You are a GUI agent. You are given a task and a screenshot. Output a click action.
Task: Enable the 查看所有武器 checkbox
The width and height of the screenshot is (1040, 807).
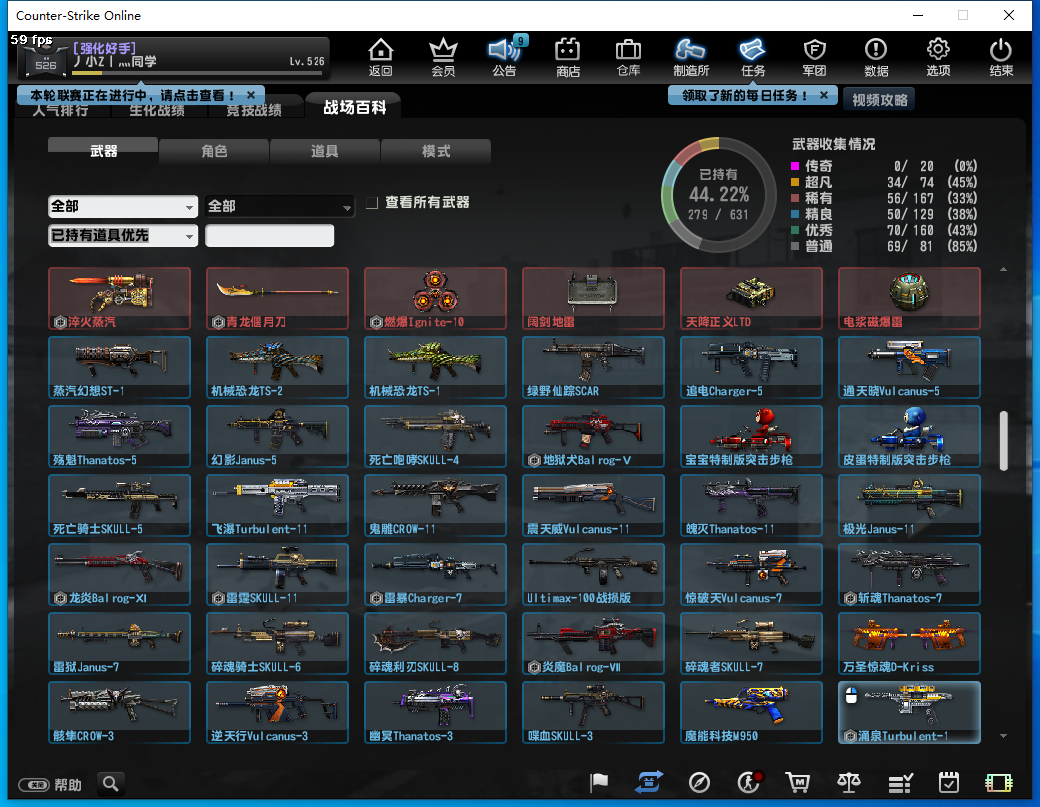(372, 203)
